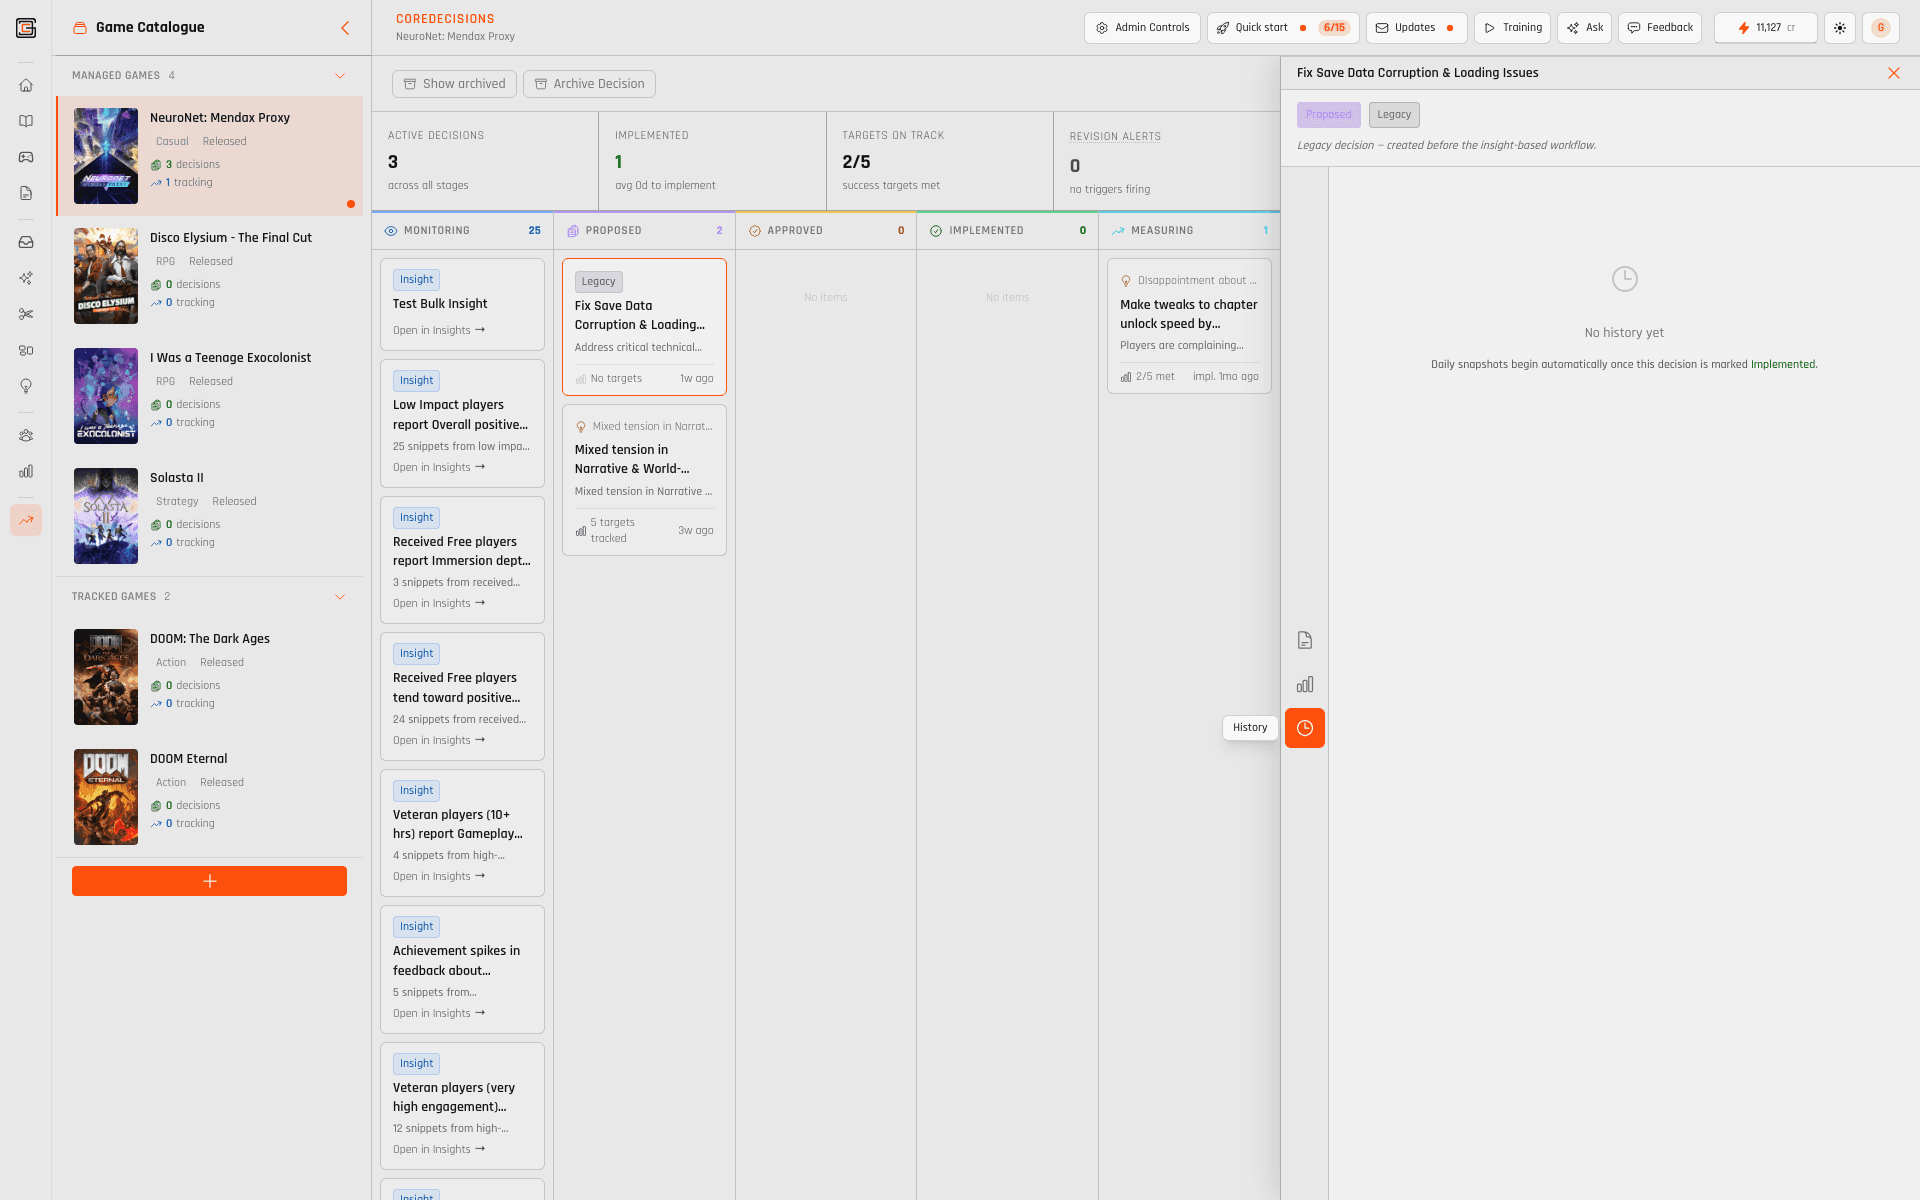Screen dimensions: 1920x1200
Task: Collapse the Tracked Games section
Action: tap(340, 596)
